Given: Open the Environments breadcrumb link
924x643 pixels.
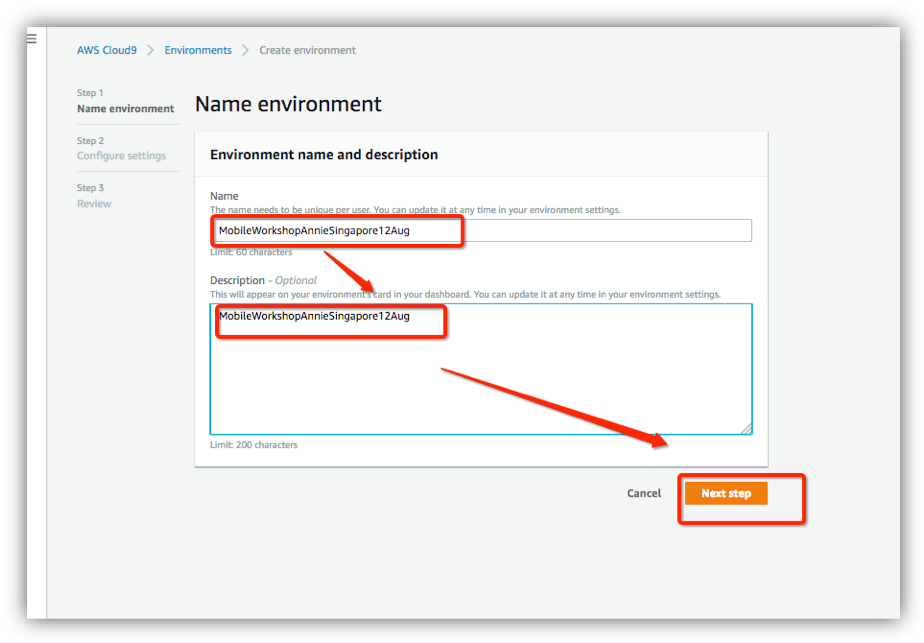Looking at the screenshot, I should [198, 50].
